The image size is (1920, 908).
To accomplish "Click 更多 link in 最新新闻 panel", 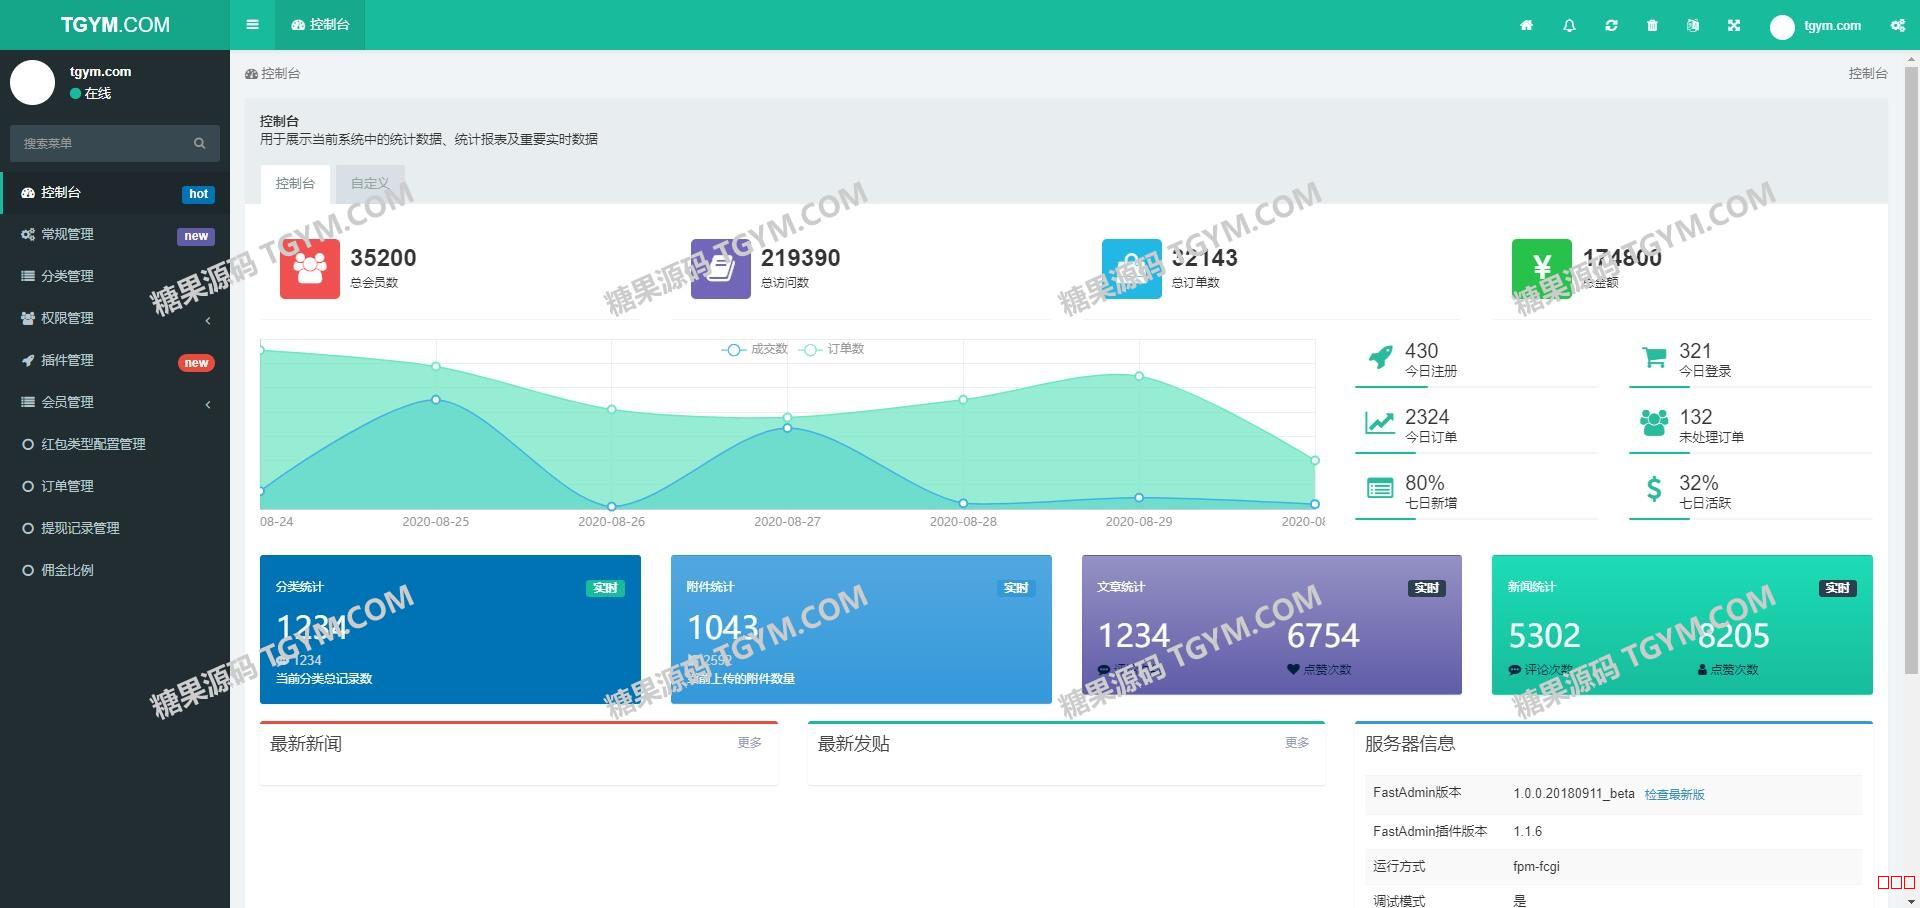I will pos(750,743).
